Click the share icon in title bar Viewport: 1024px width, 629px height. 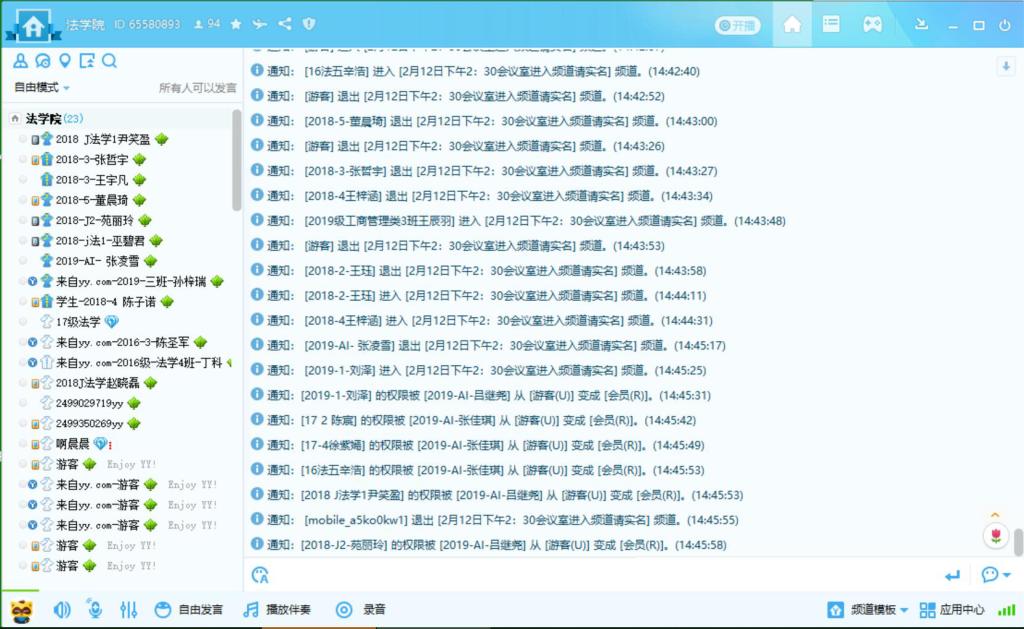pos(285,24)
